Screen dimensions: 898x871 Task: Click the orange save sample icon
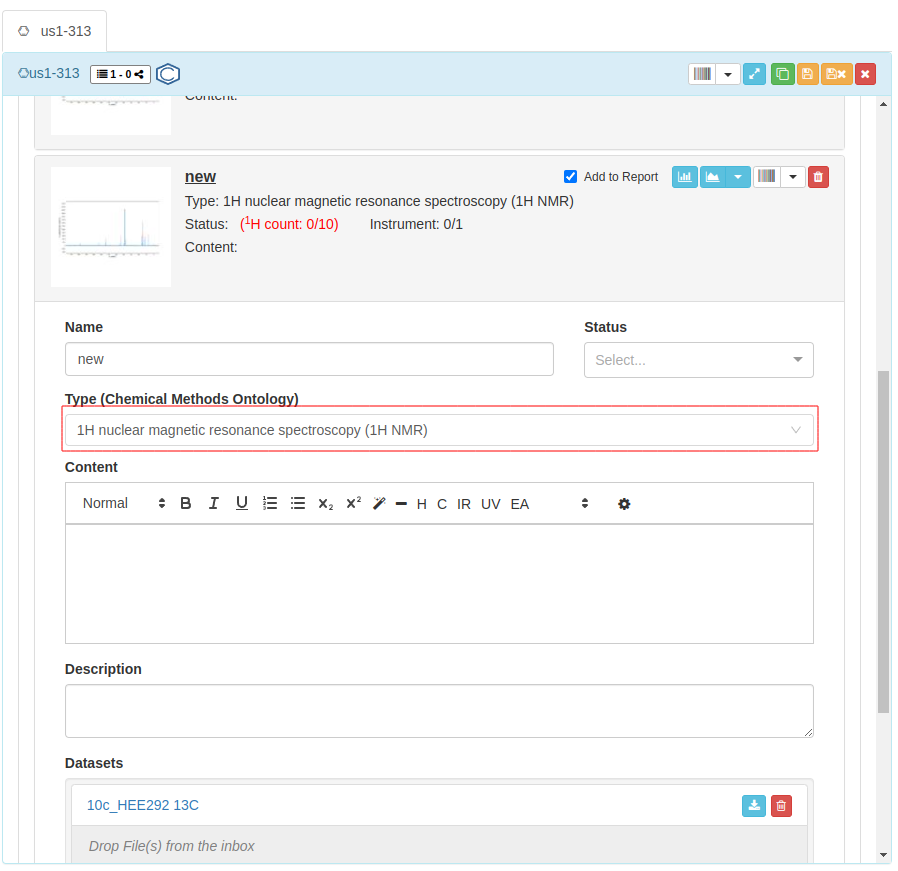click(807, 74)
